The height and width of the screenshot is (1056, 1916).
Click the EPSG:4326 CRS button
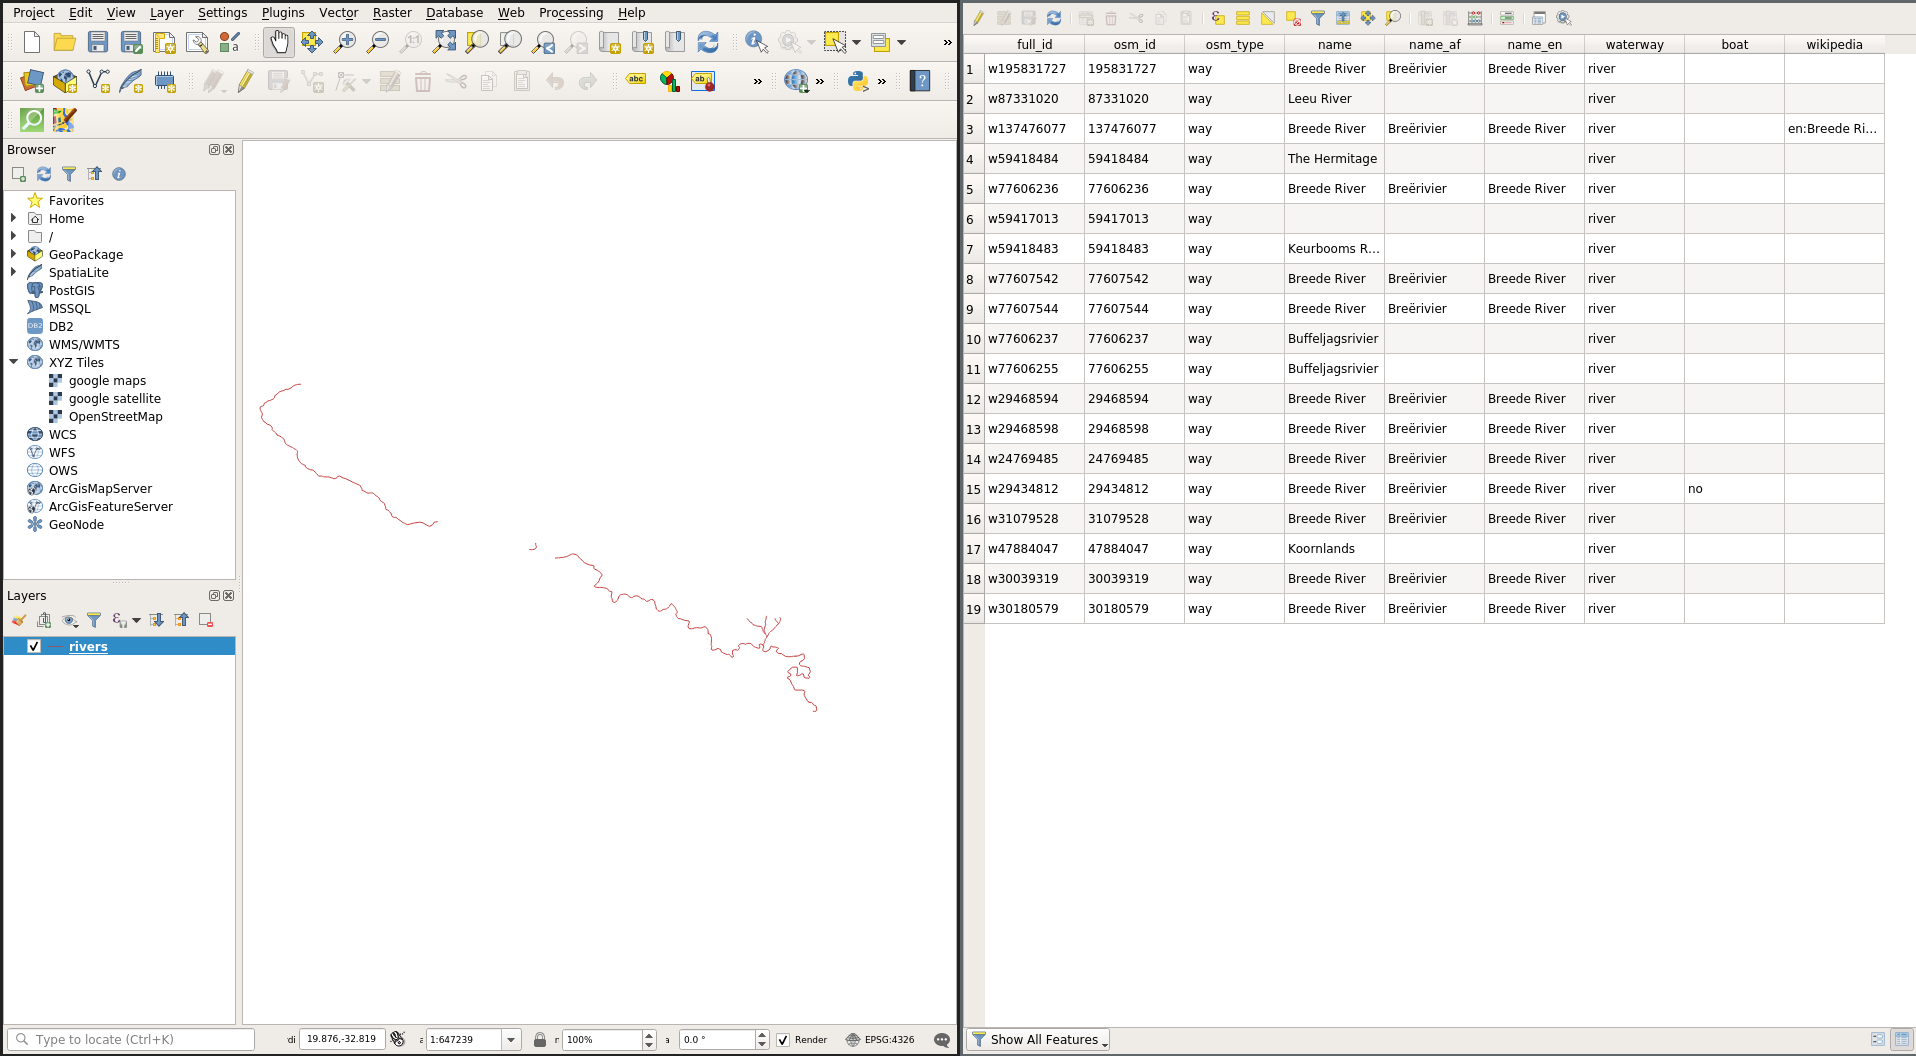click(x=880, y=1040)
